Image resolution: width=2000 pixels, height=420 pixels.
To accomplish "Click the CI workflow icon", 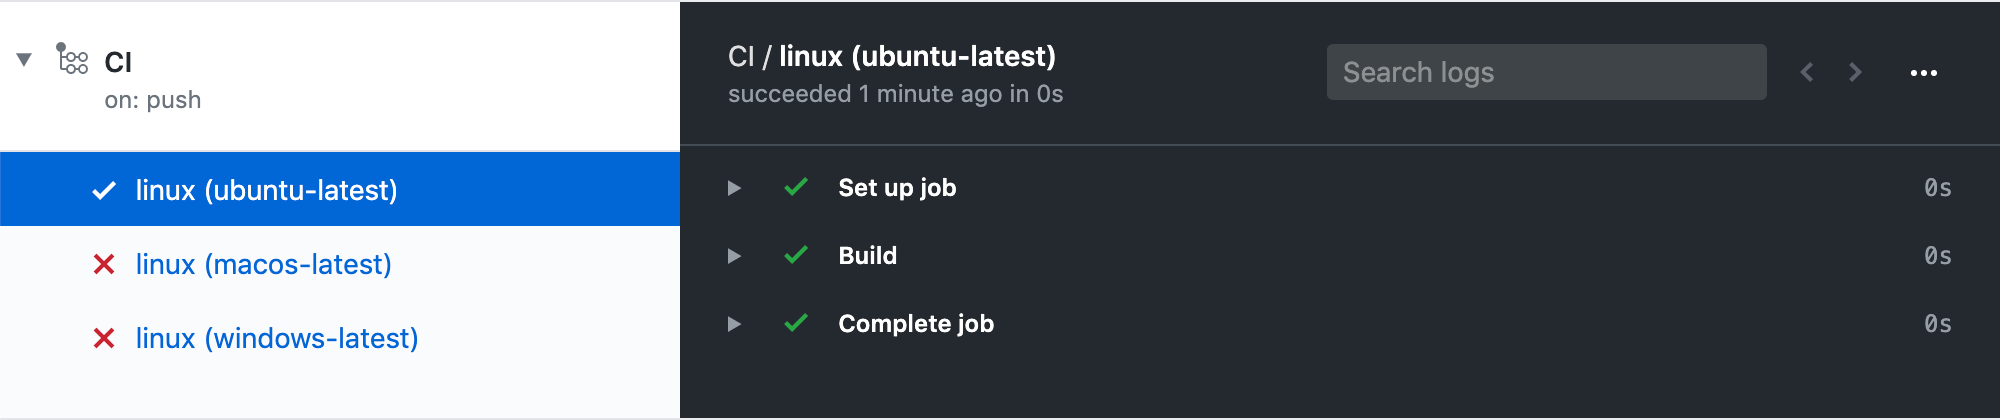I will (72, 59).
